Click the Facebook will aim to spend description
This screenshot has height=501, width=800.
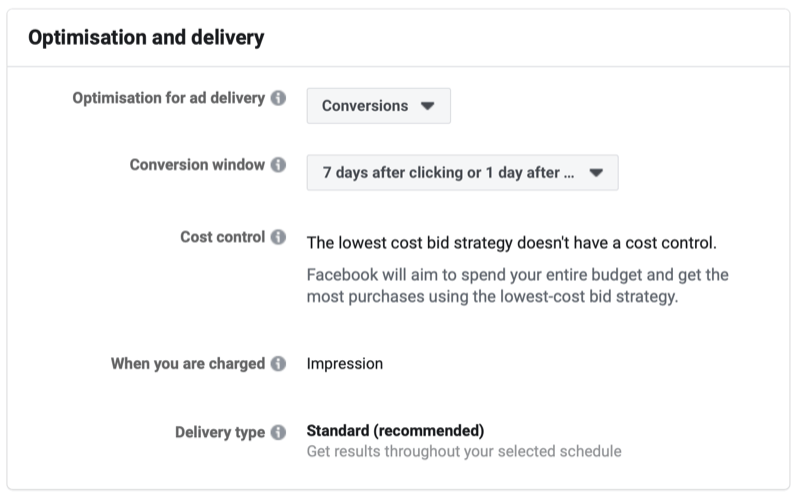517,286
